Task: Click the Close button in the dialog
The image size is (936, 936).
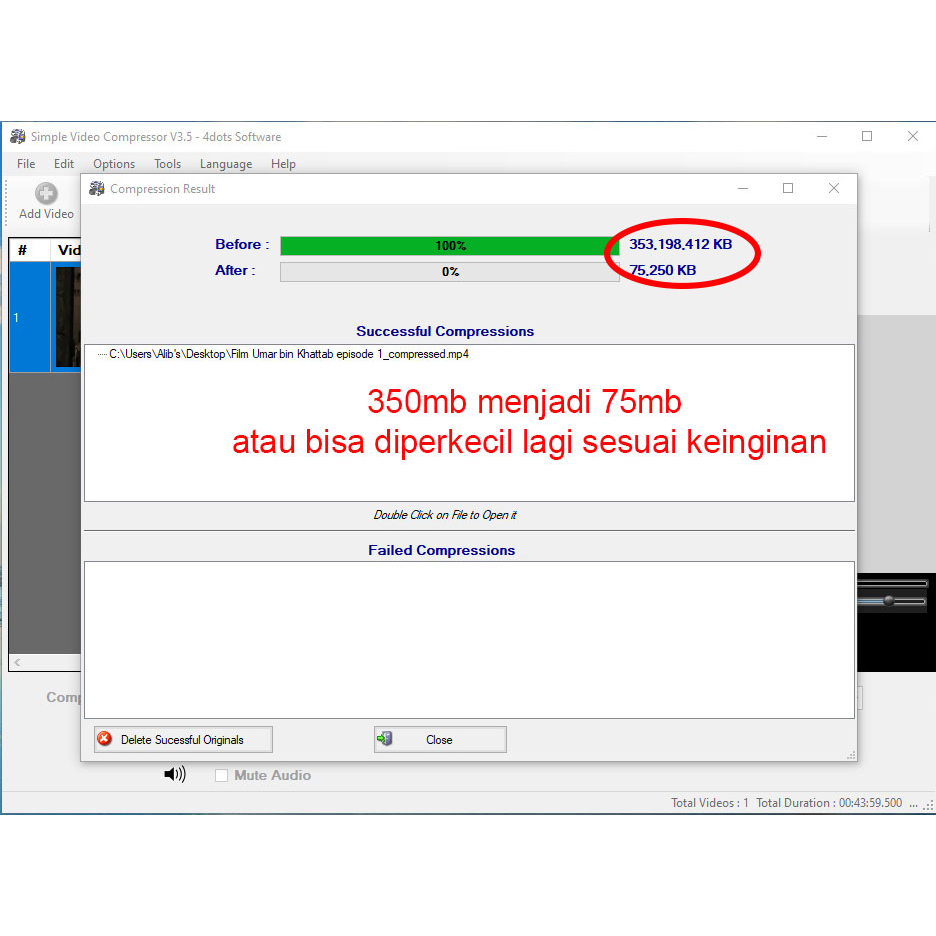Action: tap(440, 740)
